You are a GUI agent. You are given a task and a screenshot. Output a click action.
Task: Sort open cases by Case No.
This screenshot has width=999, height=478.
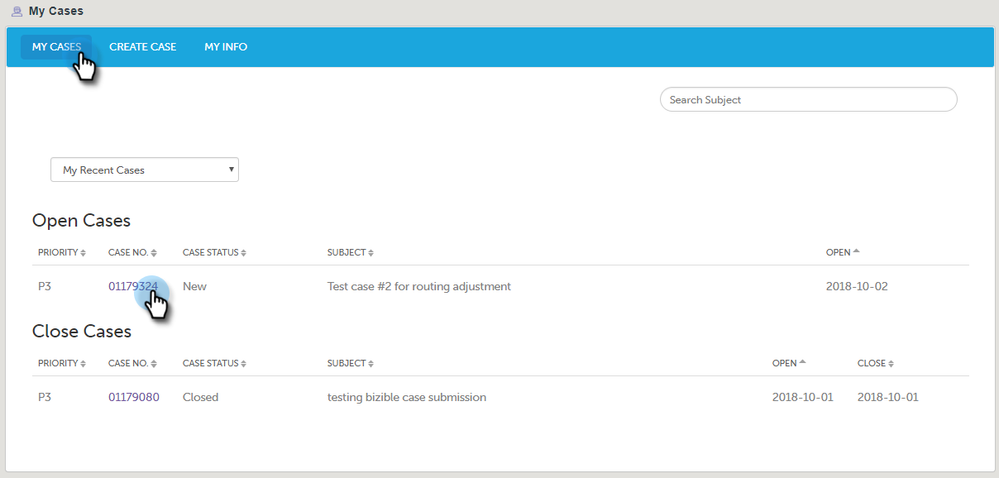click(132, 253)
